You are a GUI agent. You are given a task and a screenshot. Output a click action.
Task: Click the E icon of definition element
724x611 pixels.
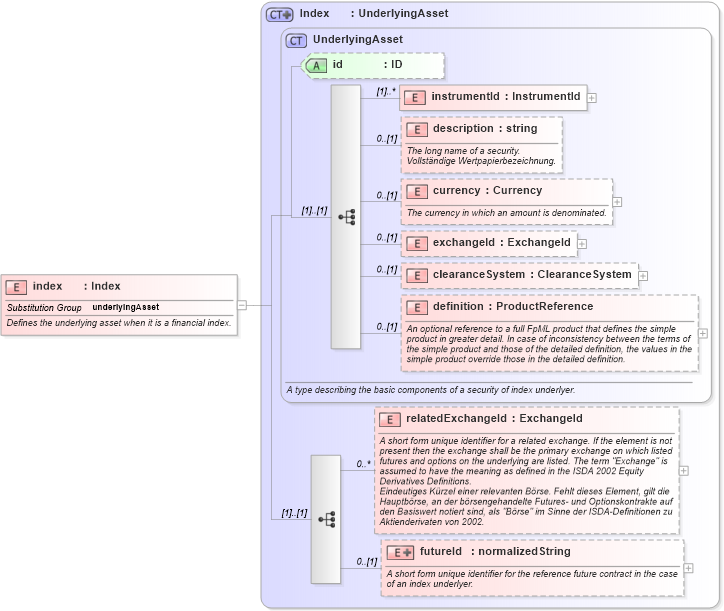417,308
